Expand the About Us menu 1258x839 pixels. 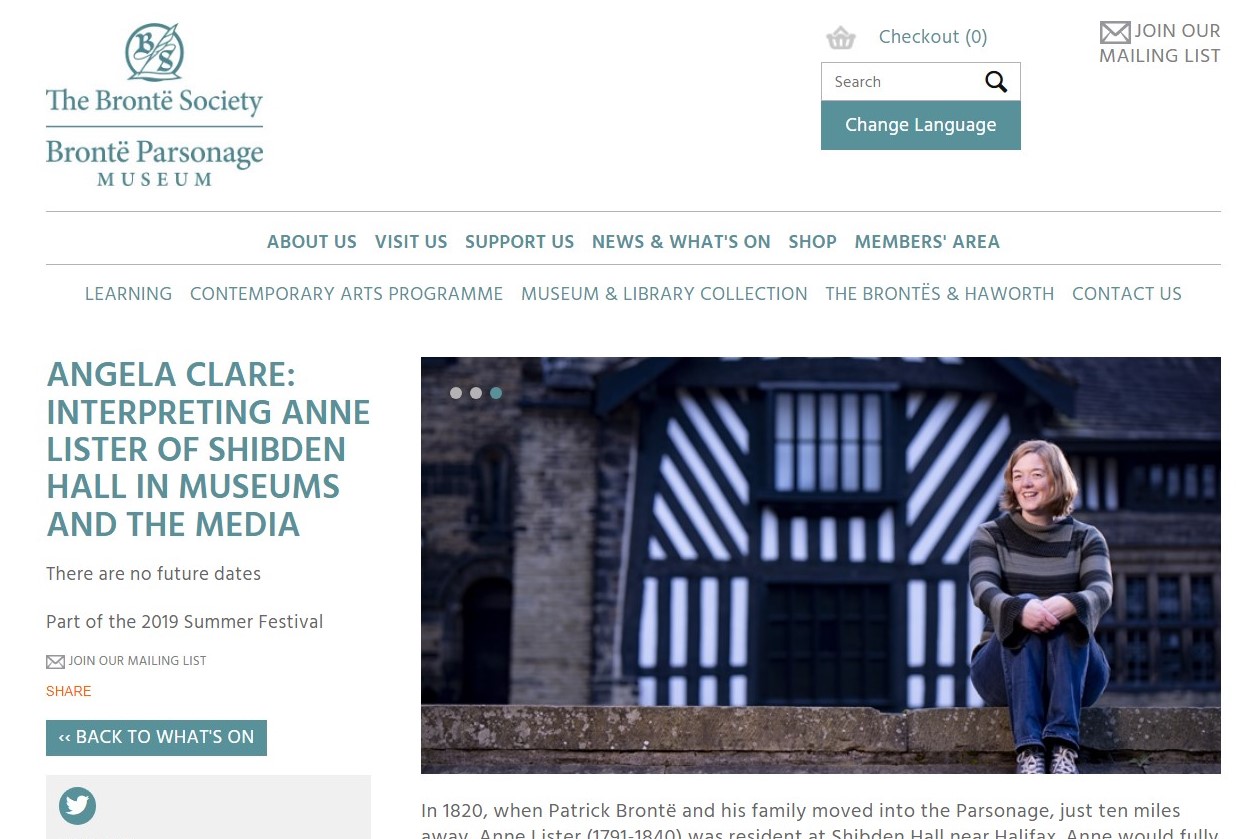[312, 242]
